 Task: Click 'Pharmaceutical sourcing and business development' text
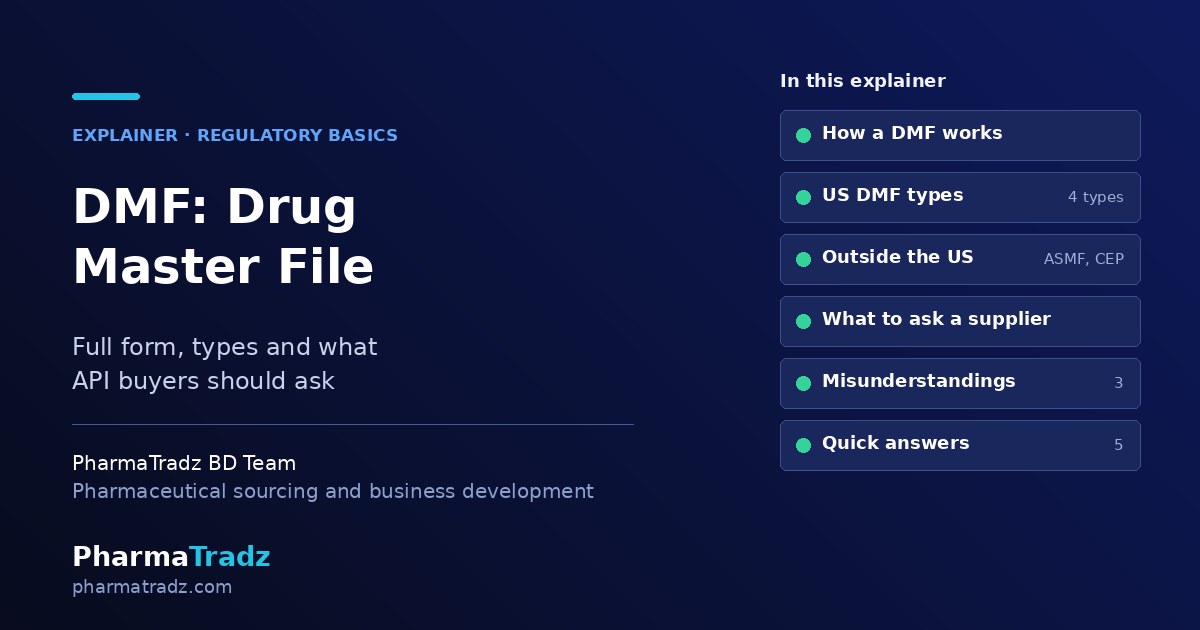333,491
